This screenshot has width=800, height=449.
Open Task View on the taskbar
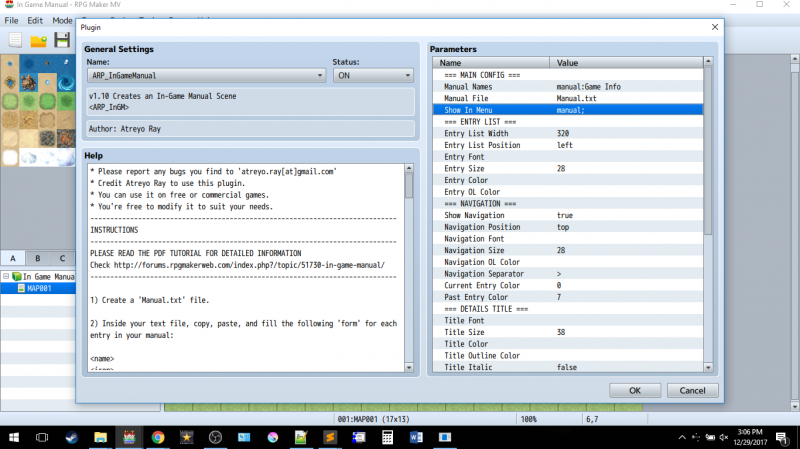[42, 437]
